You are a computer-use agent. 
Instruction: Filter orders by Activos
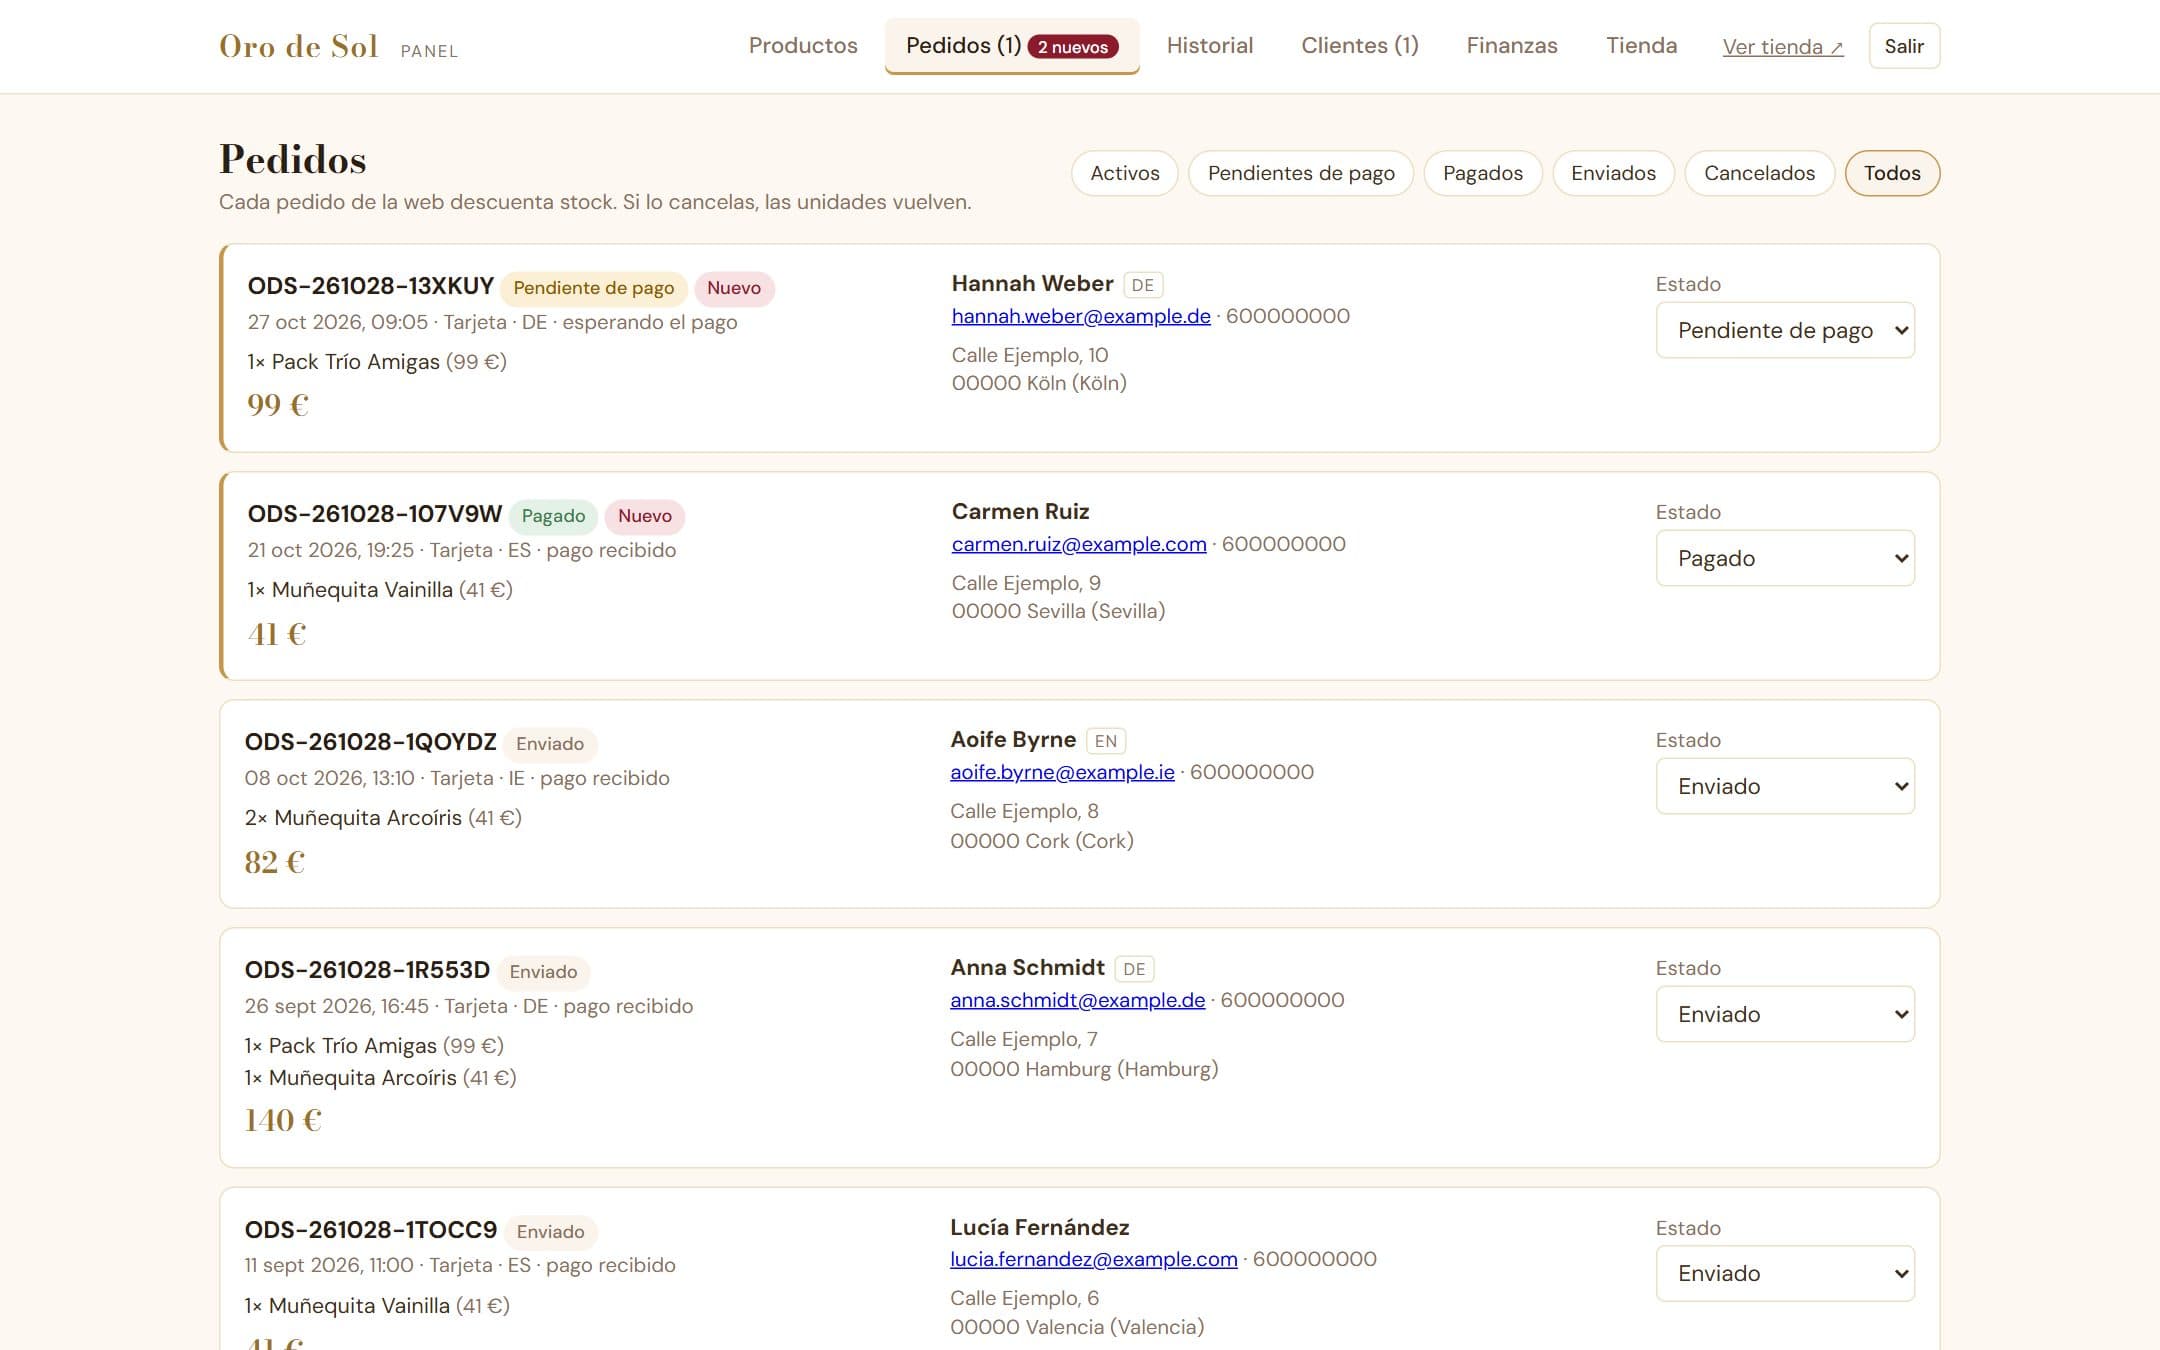coord(1125,173)
